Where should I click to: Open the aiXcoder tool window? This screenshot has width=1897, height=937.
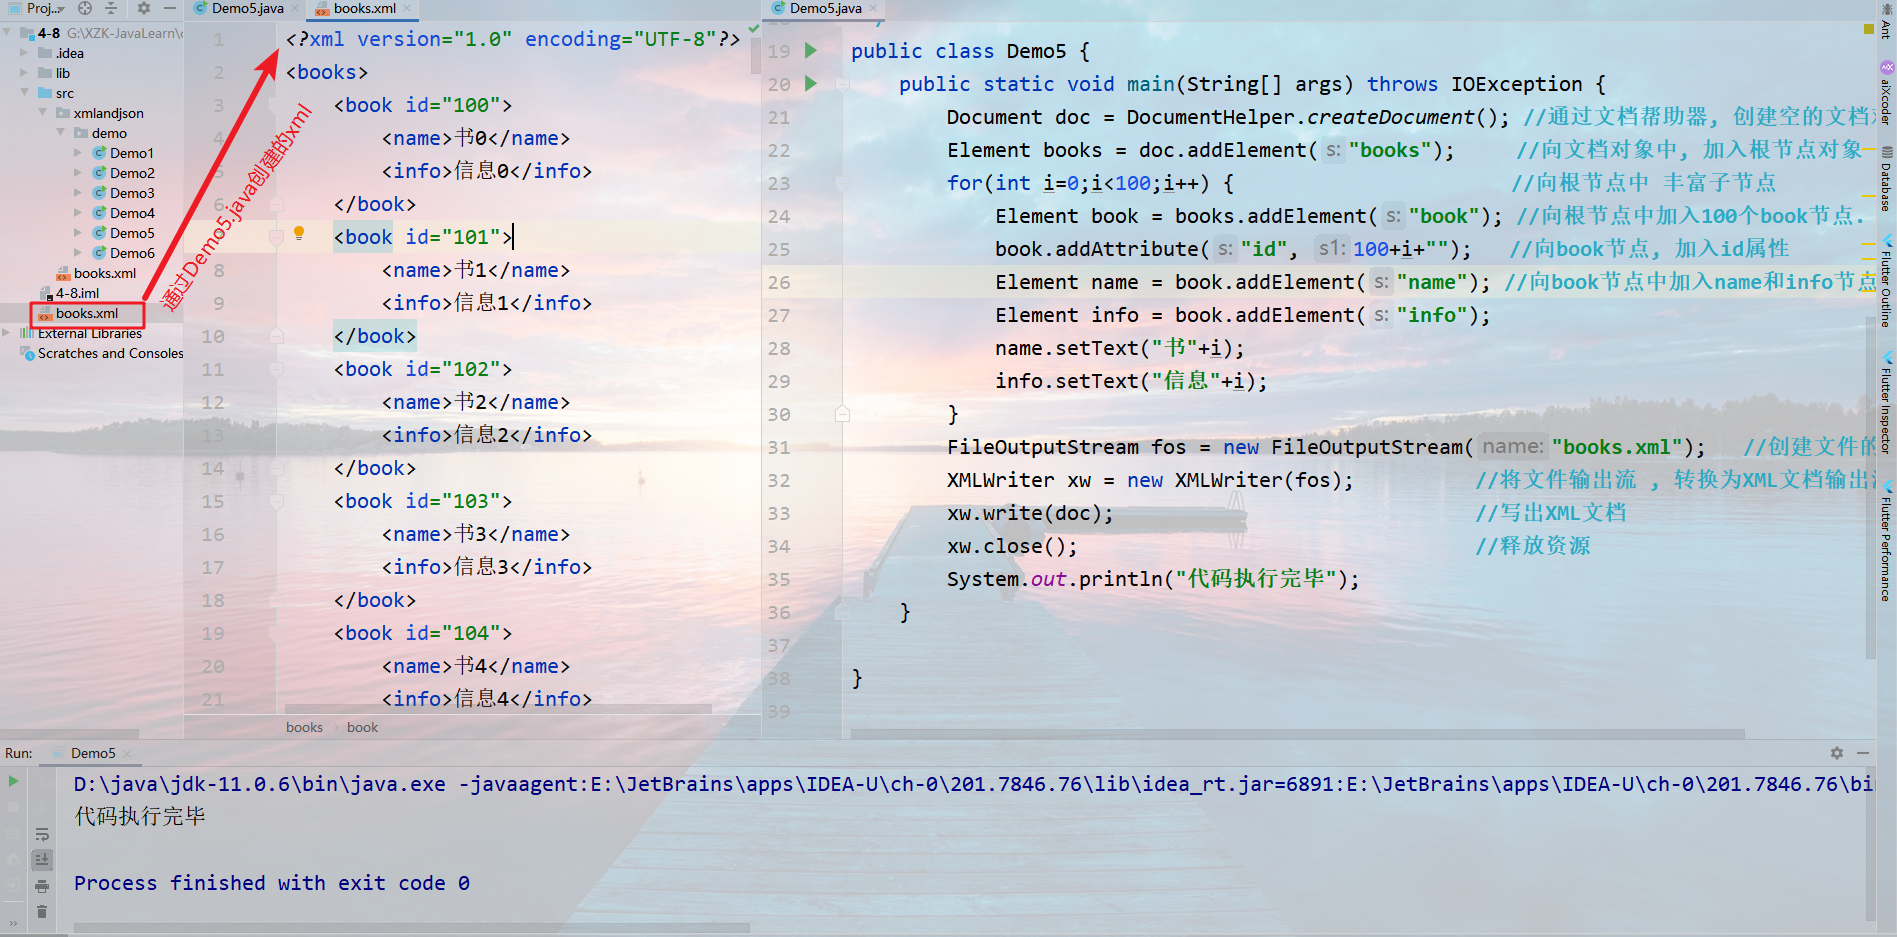click(x=1886, y=94)
